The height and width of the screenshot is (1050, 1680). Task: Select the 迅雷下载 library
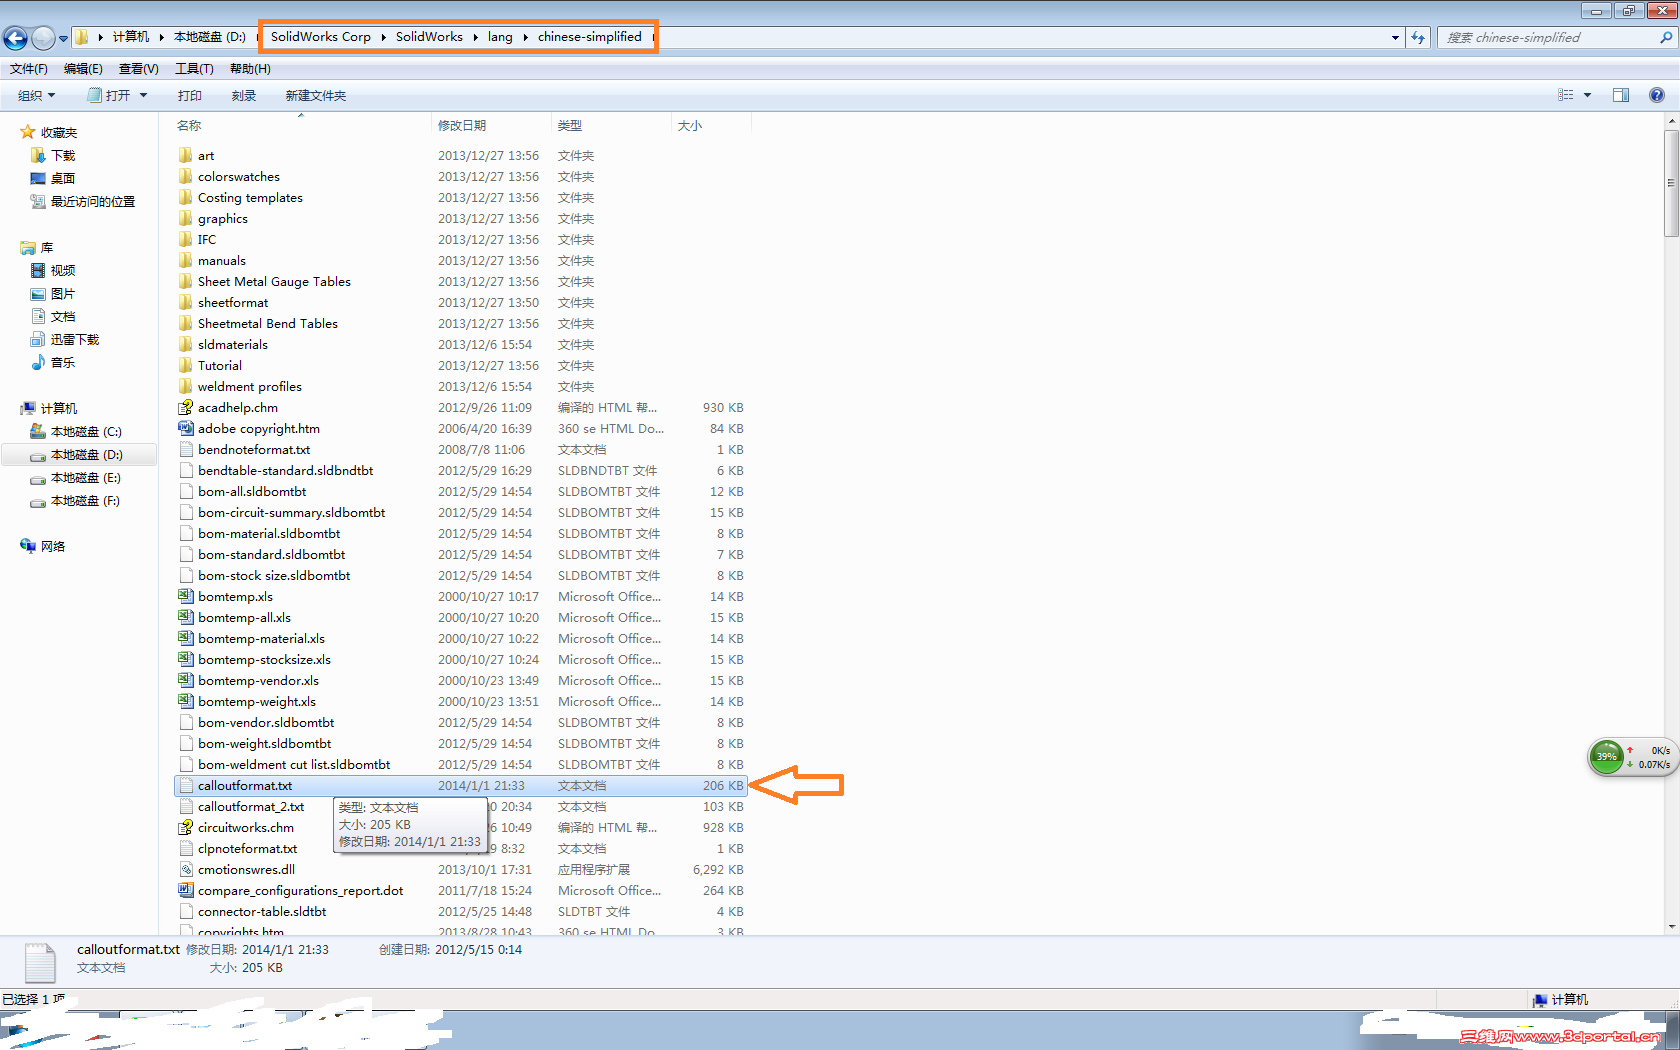[75, 340]
